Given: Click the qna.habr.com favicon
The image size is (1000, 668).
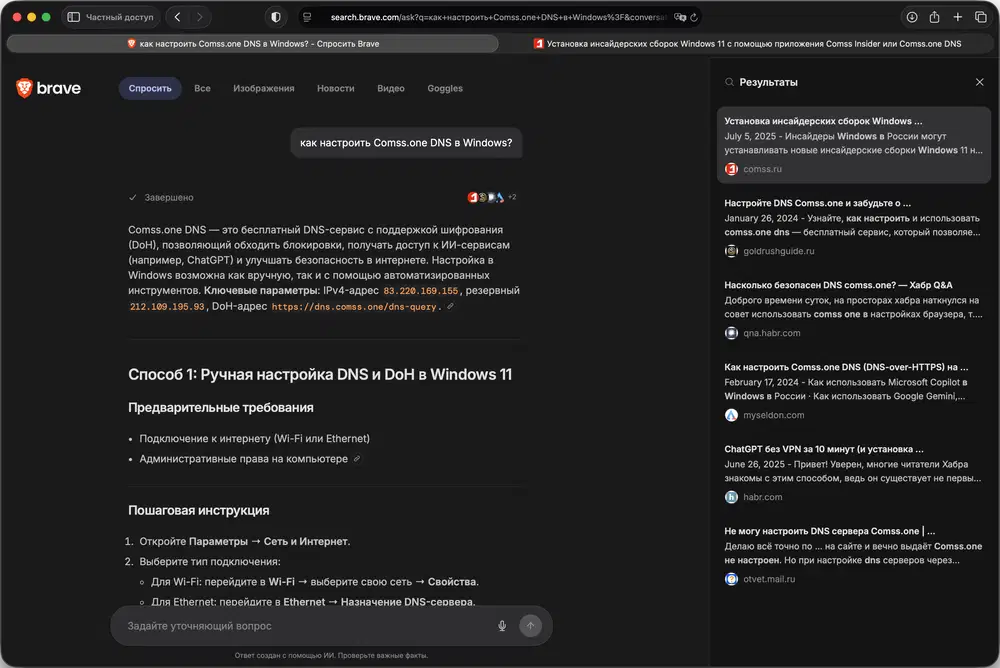Looking at the screenshot, I should 732,333.
